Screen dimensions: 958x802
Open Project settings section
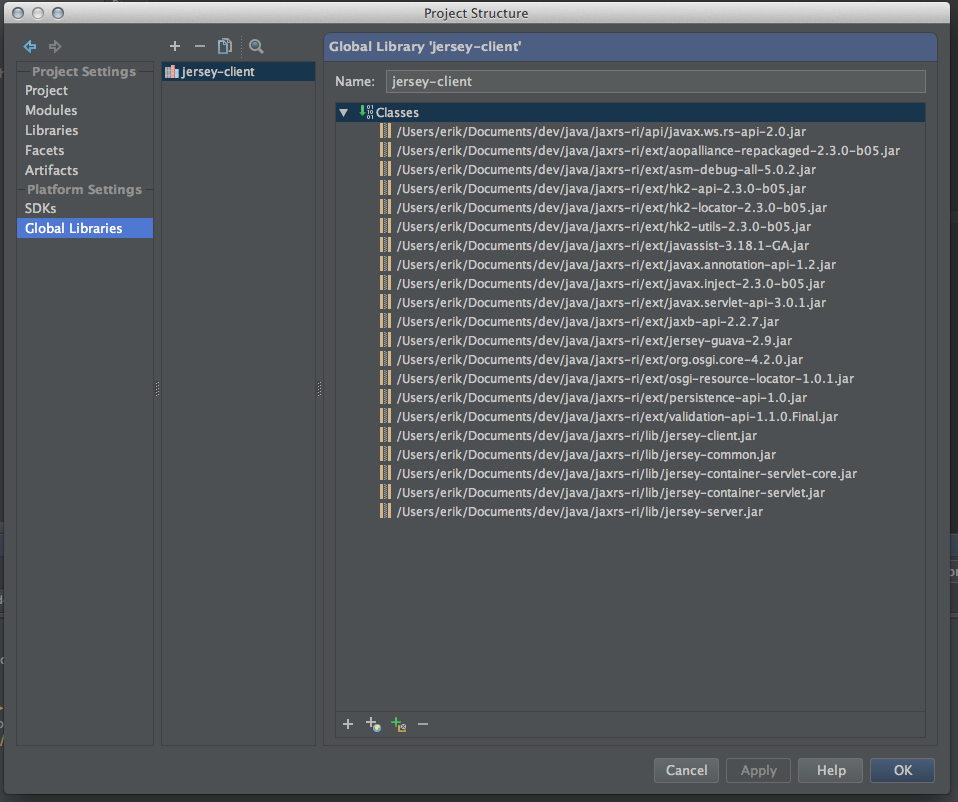(x=46, y=90)
